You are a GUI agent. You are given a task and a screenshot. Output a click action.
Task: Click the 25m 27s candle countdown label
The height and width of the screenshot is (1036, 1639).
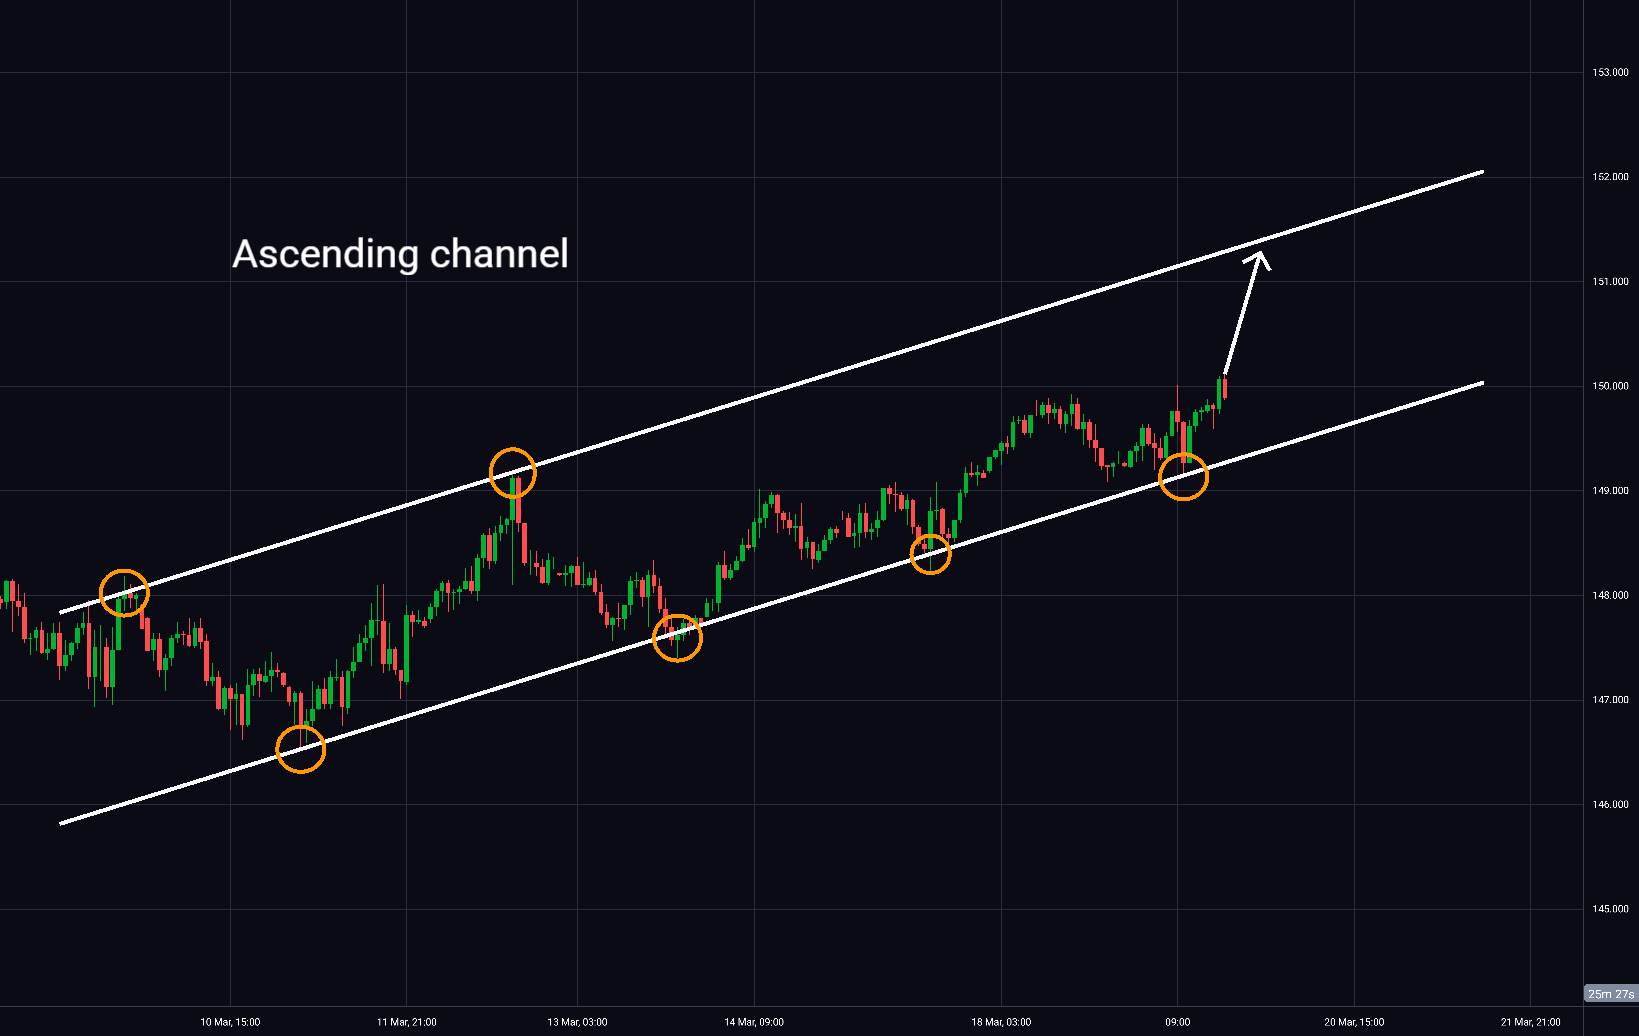pos(1611,994)
